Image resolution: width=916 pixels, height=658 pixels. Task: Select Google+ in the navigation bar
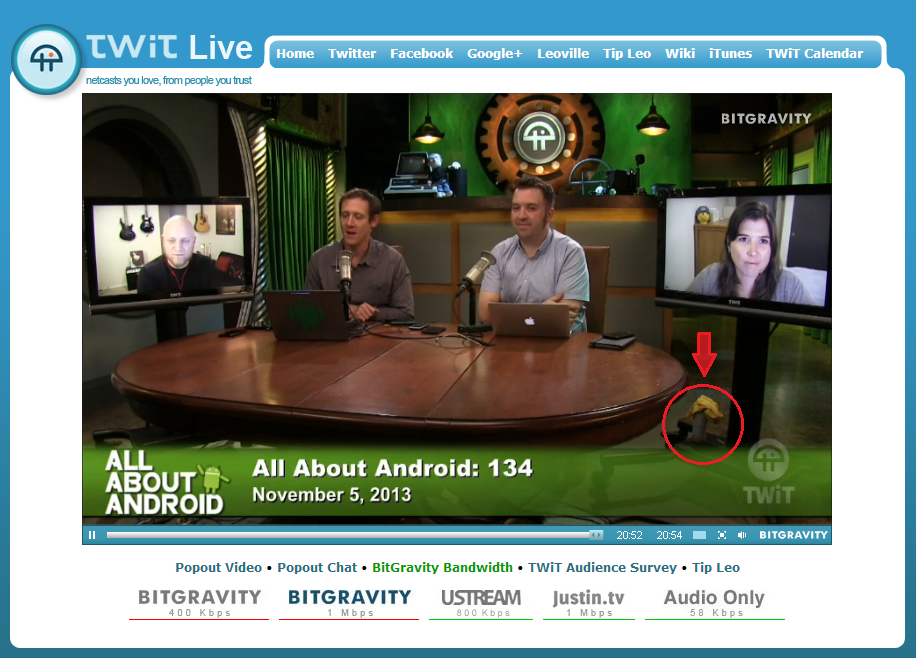tap(495, 54)
